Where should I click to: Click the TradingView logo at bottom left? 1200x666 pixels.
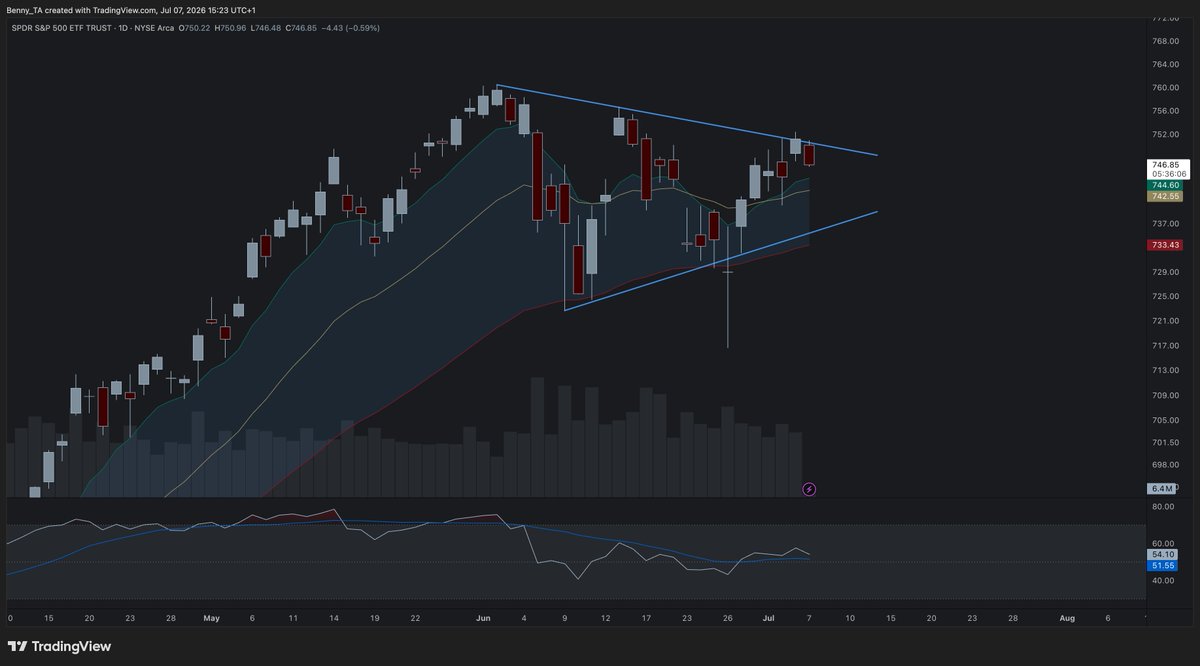tap(60, 646)
